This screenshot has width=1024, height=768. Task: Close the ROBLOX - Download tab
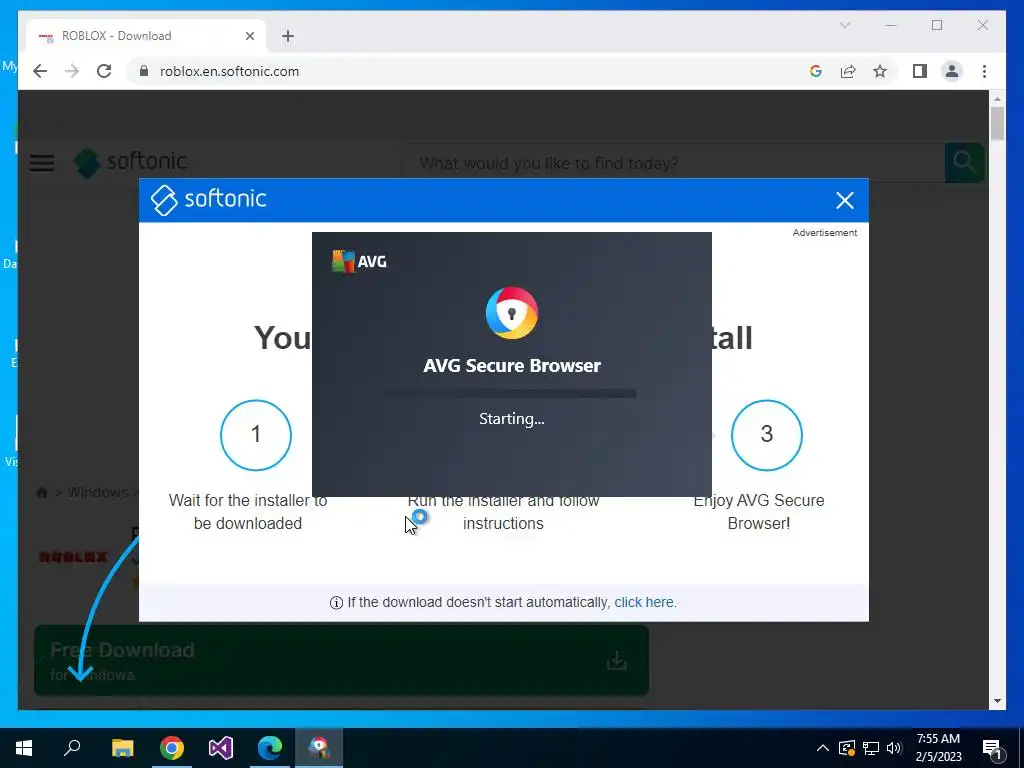249,36
